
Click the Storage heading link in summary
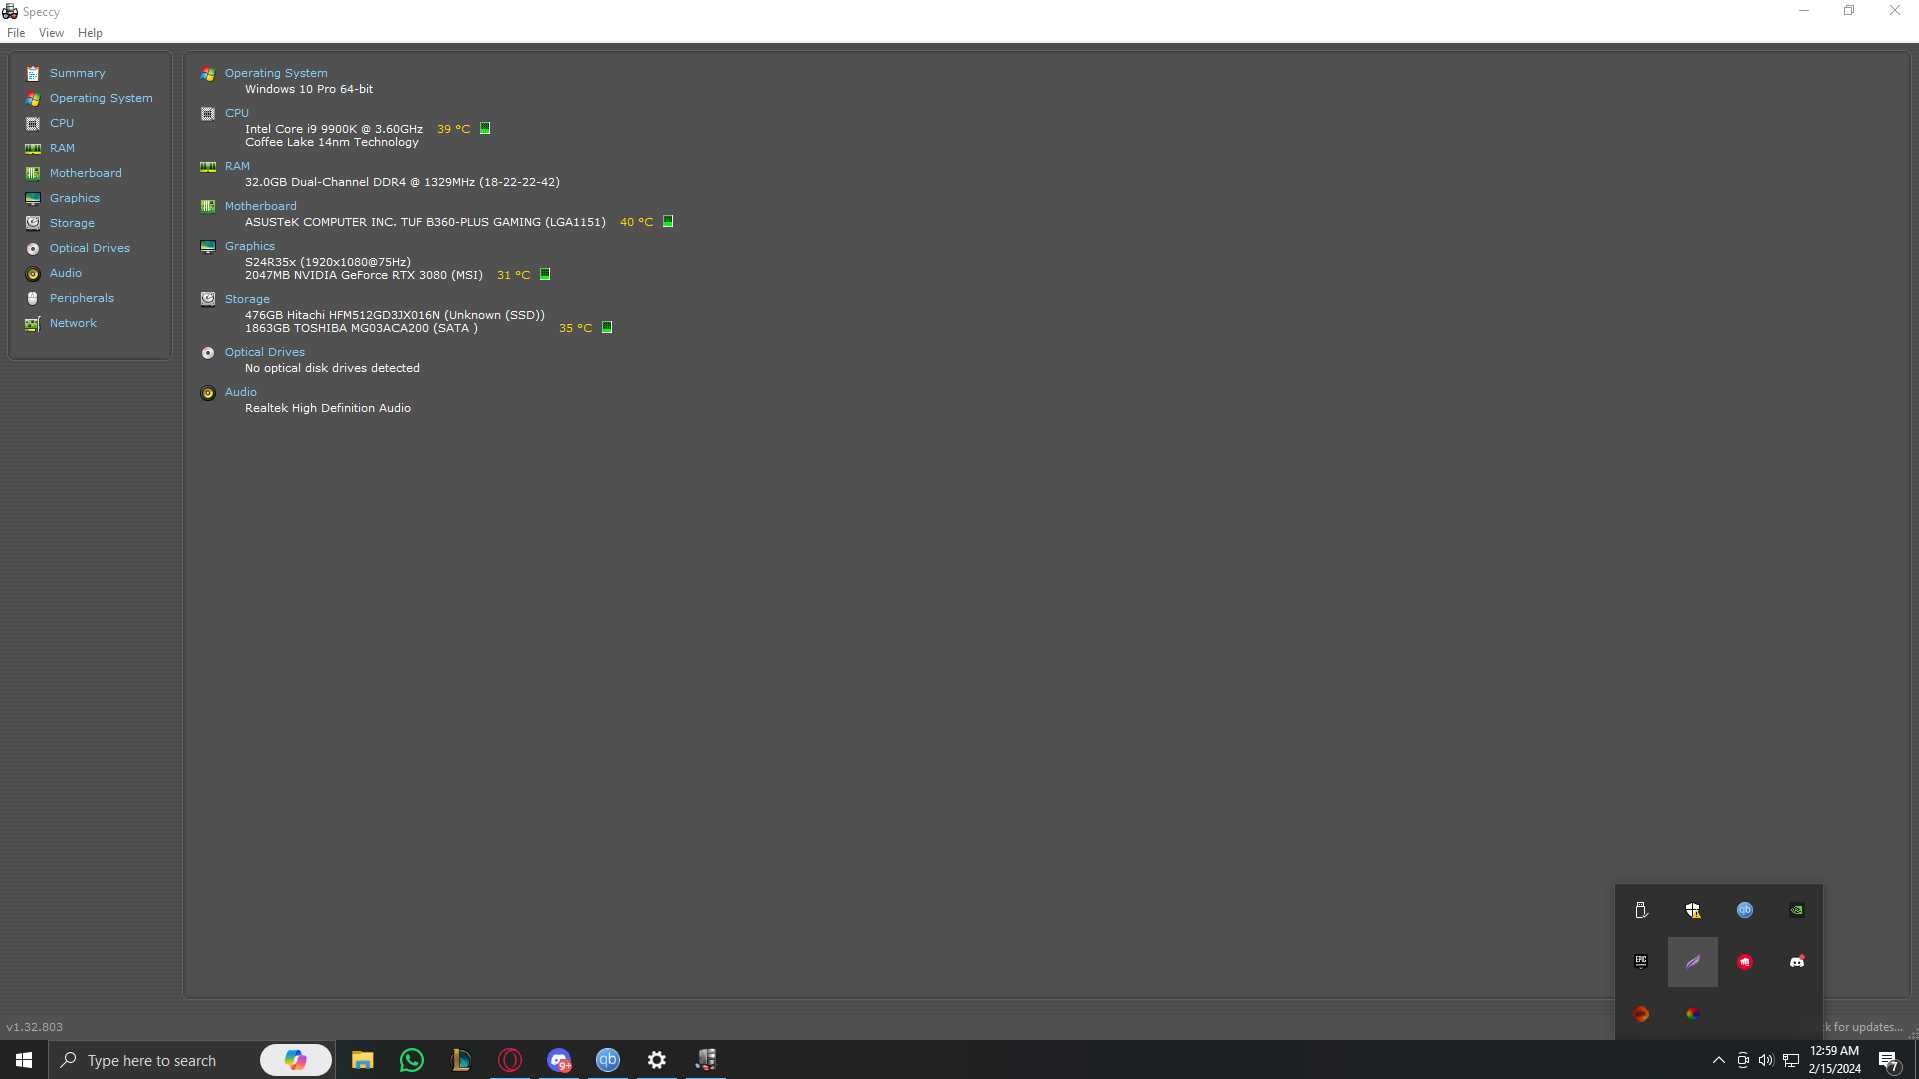coord(247,299)
